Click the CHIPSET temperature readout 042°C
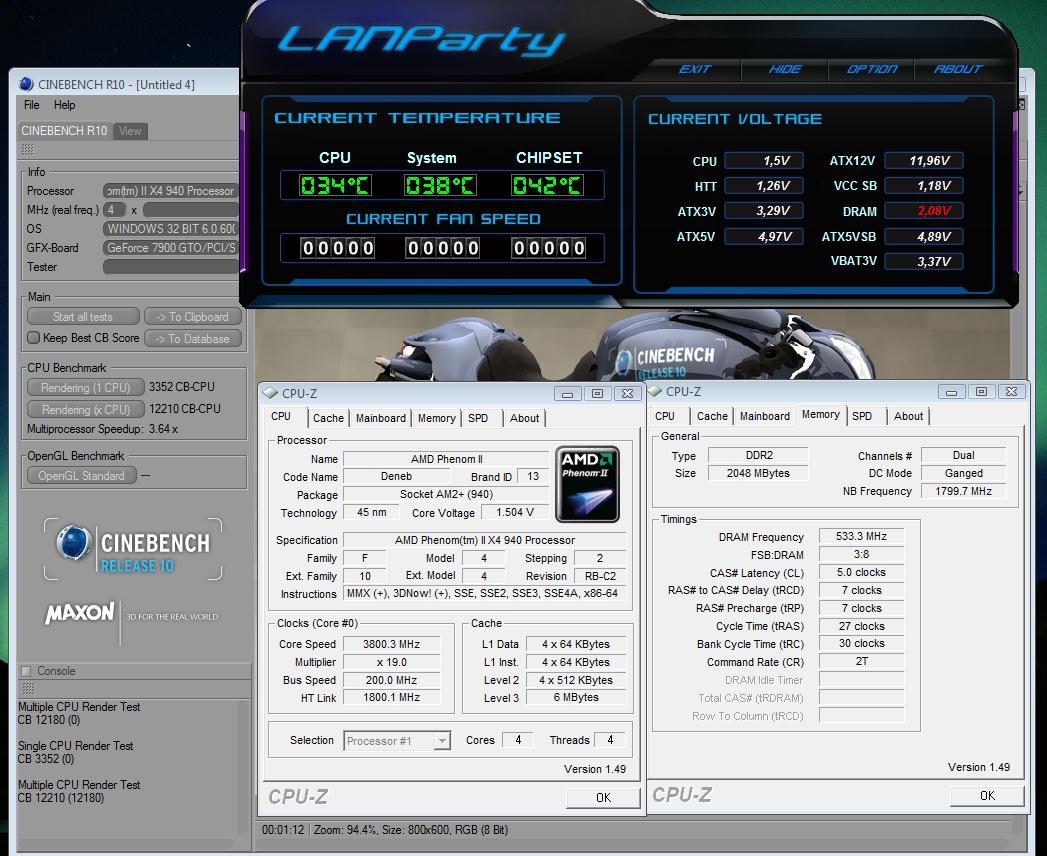Image resolution: width=1047 pixels, height=856 pixels. click(x=547, y=185)
